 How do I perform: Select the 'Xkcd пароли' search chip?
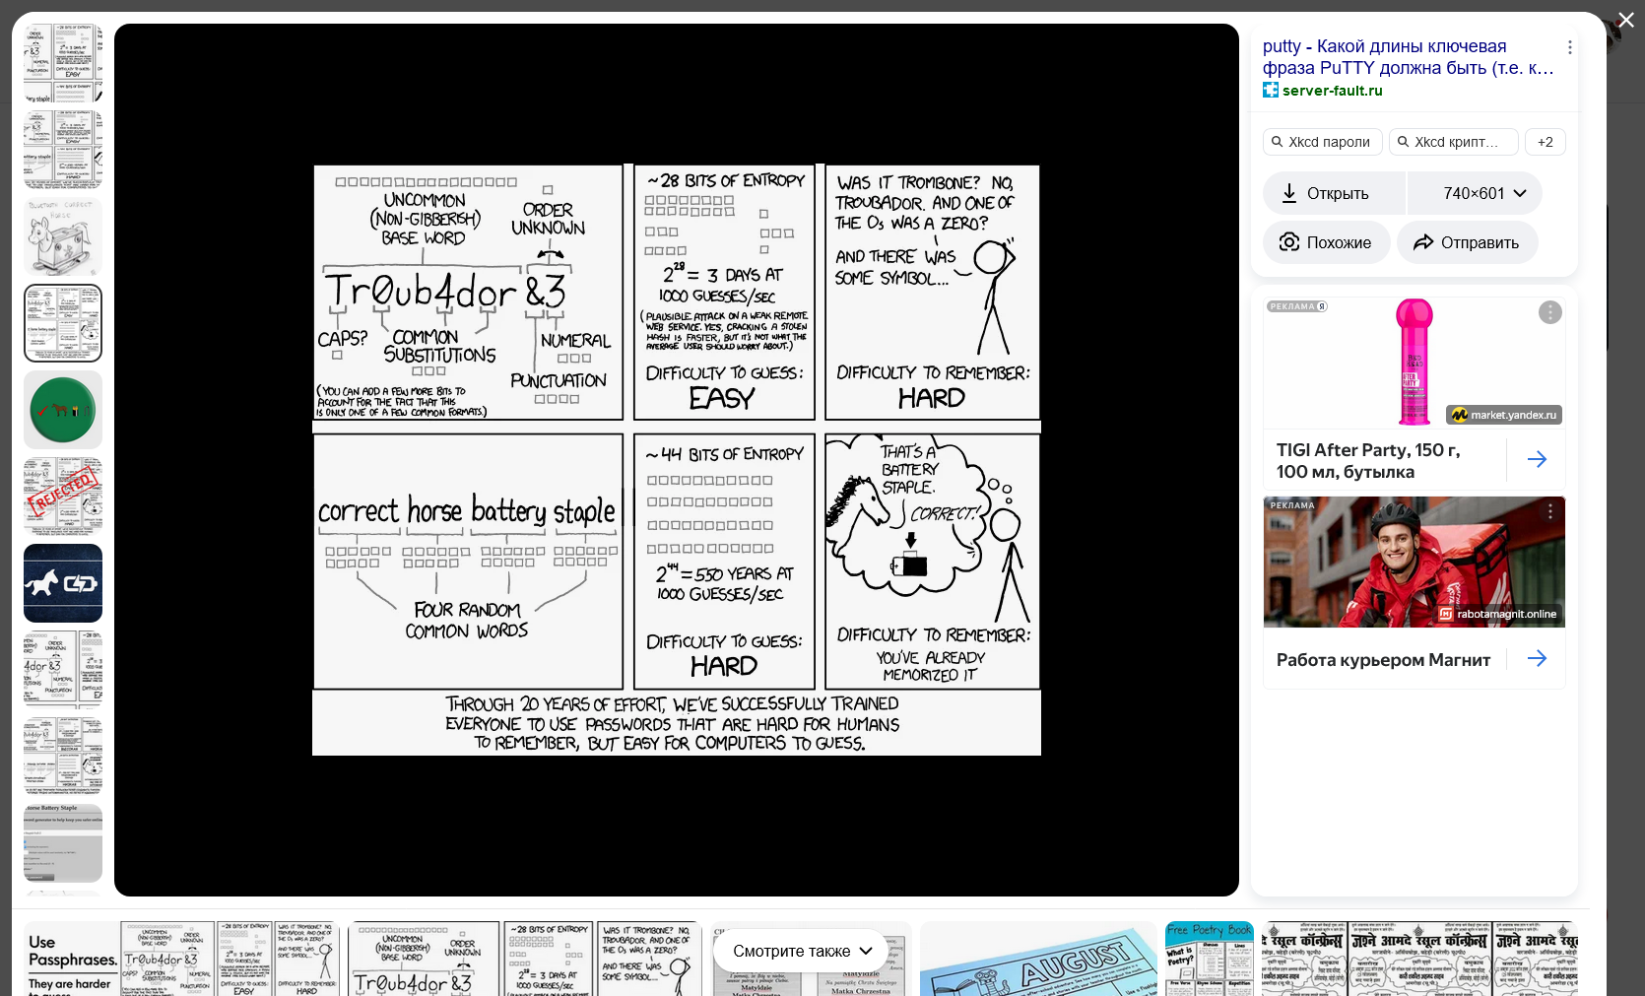pos(1322,142)
